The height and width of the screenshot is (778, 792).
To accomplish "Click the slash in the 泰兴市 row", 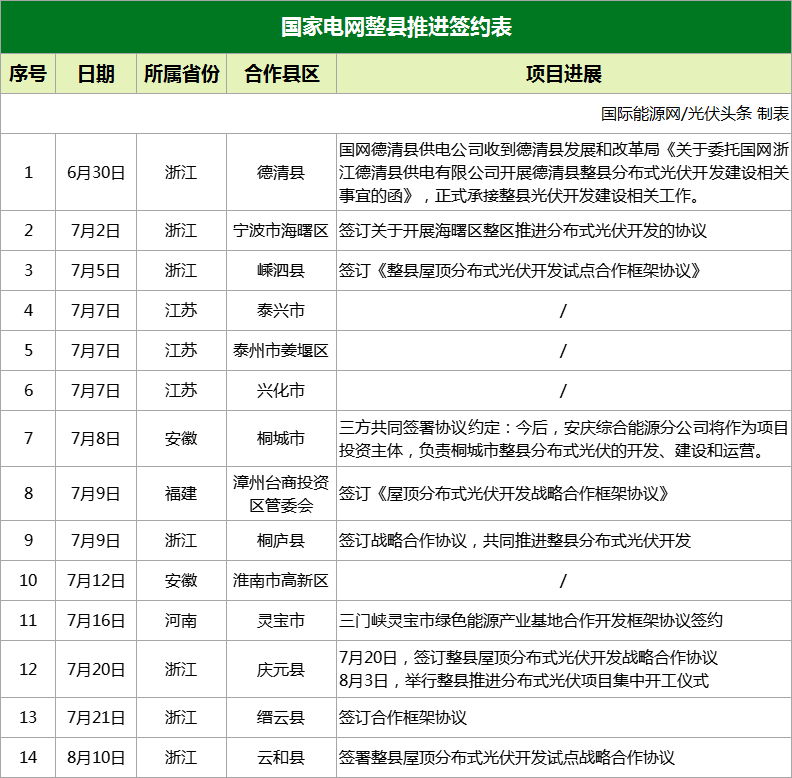I will (563, 311).
